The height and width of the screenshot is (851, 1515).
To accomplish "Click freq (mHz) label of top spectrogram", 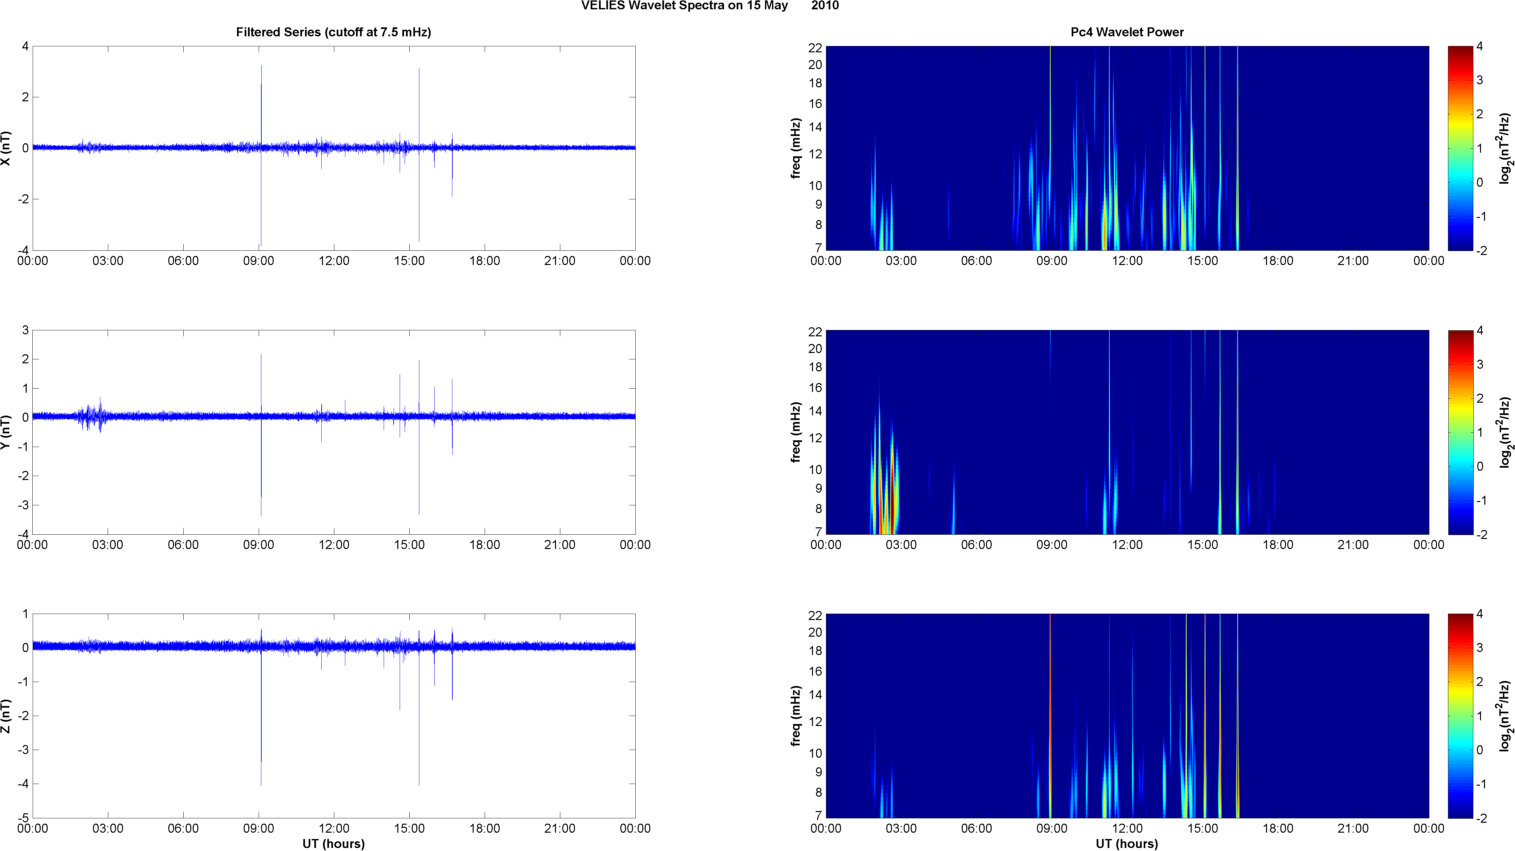I will click(x=796, y=148).
